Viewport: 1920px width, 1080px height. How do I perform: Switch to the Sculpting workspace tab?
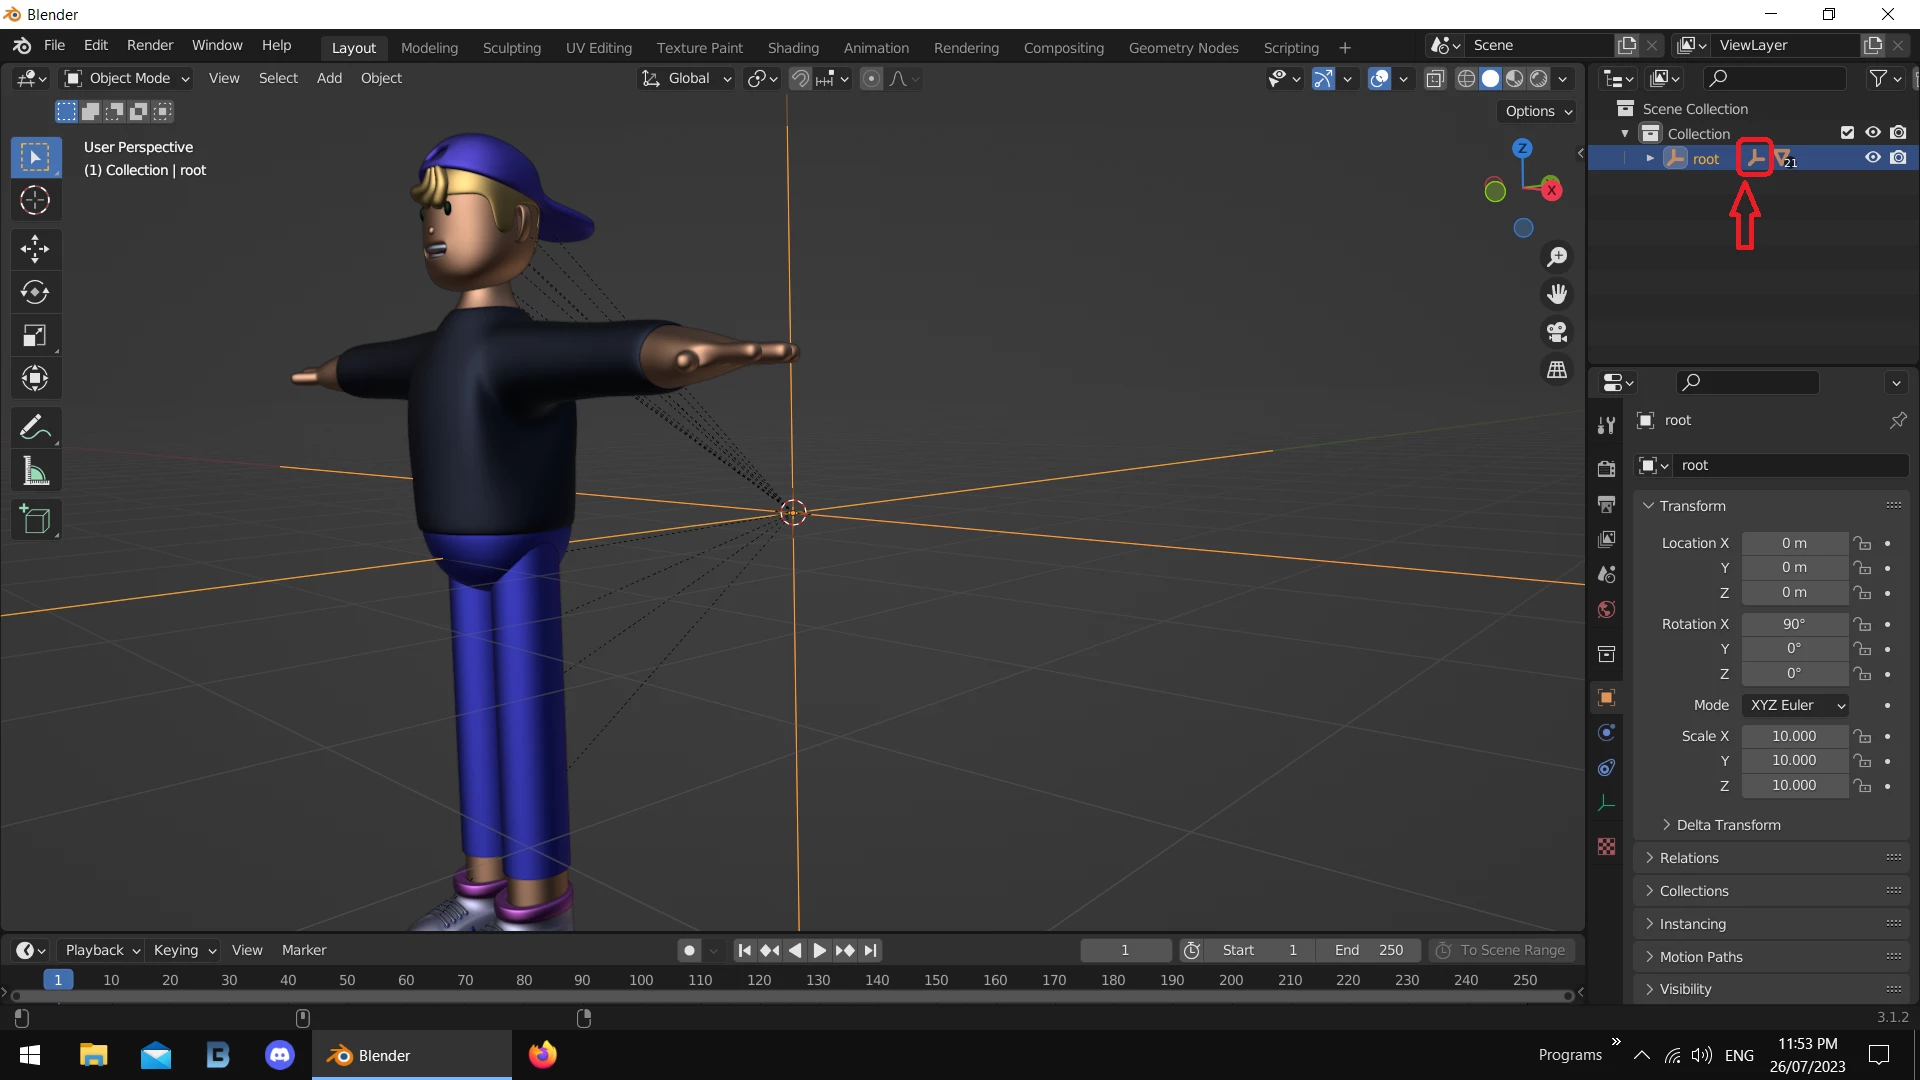511,47
